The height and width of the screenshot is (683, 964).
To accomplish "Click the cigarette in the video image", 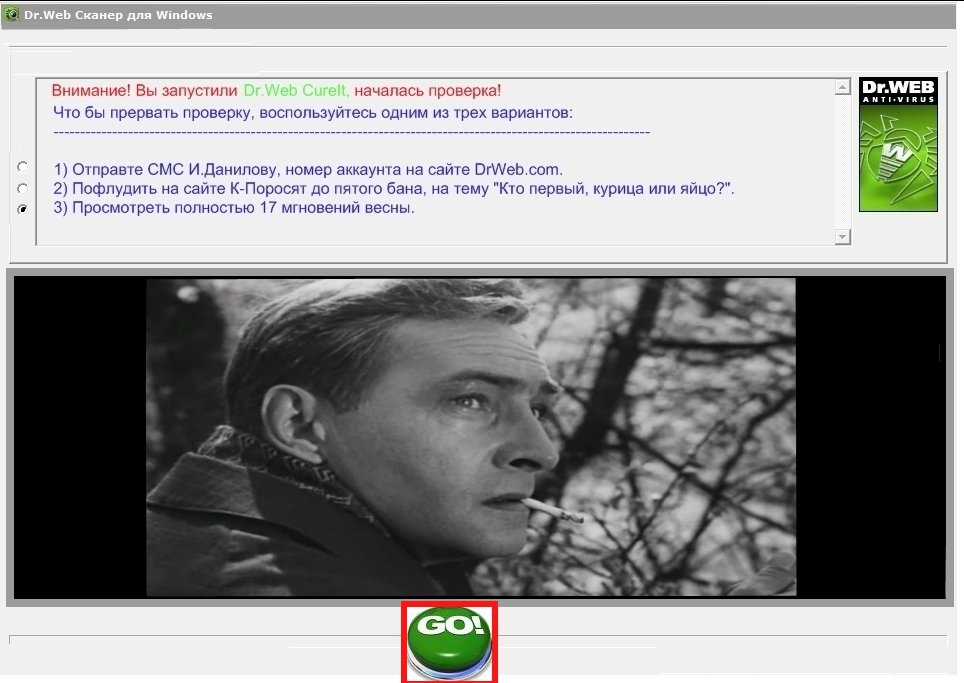I will [x=553, y=511].
